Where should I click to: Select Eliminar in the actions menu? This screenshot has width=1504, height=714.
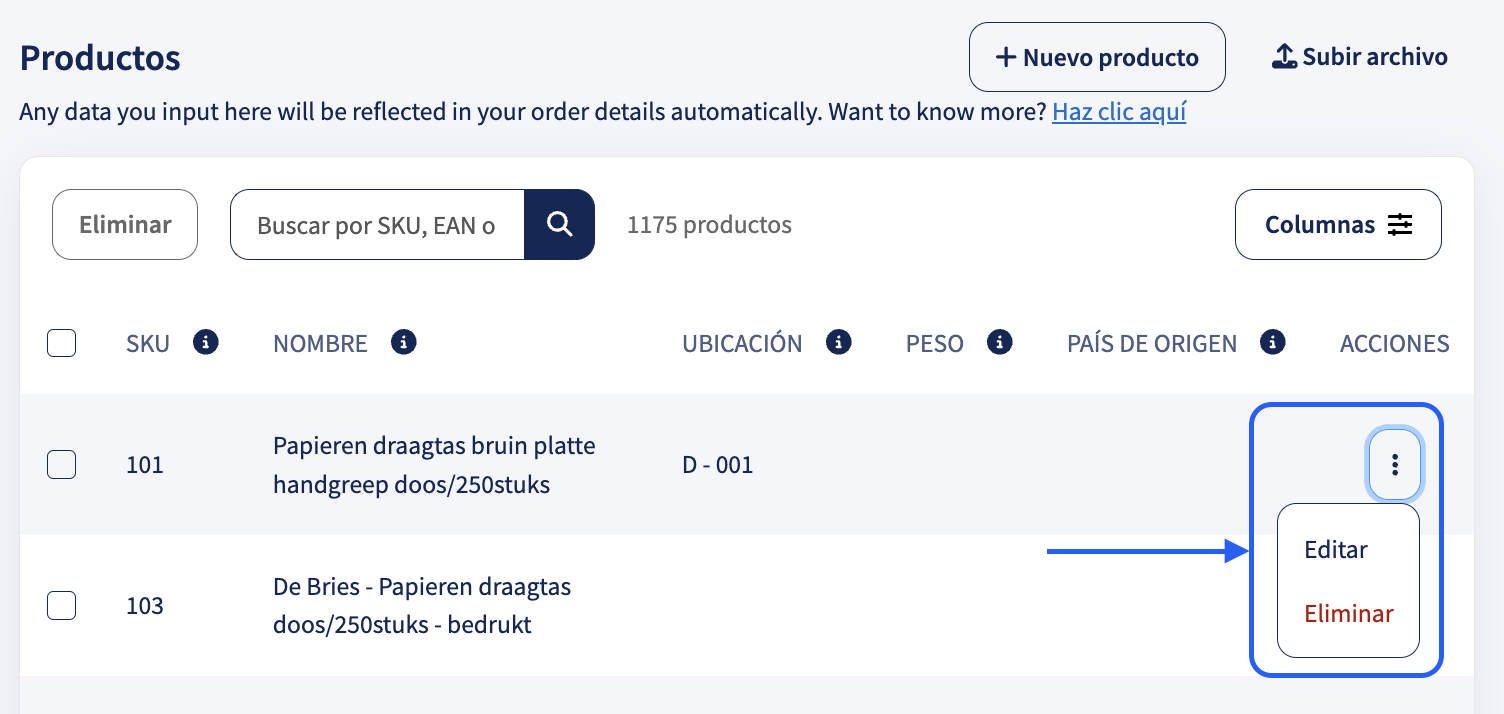[x=1348, y=614]
